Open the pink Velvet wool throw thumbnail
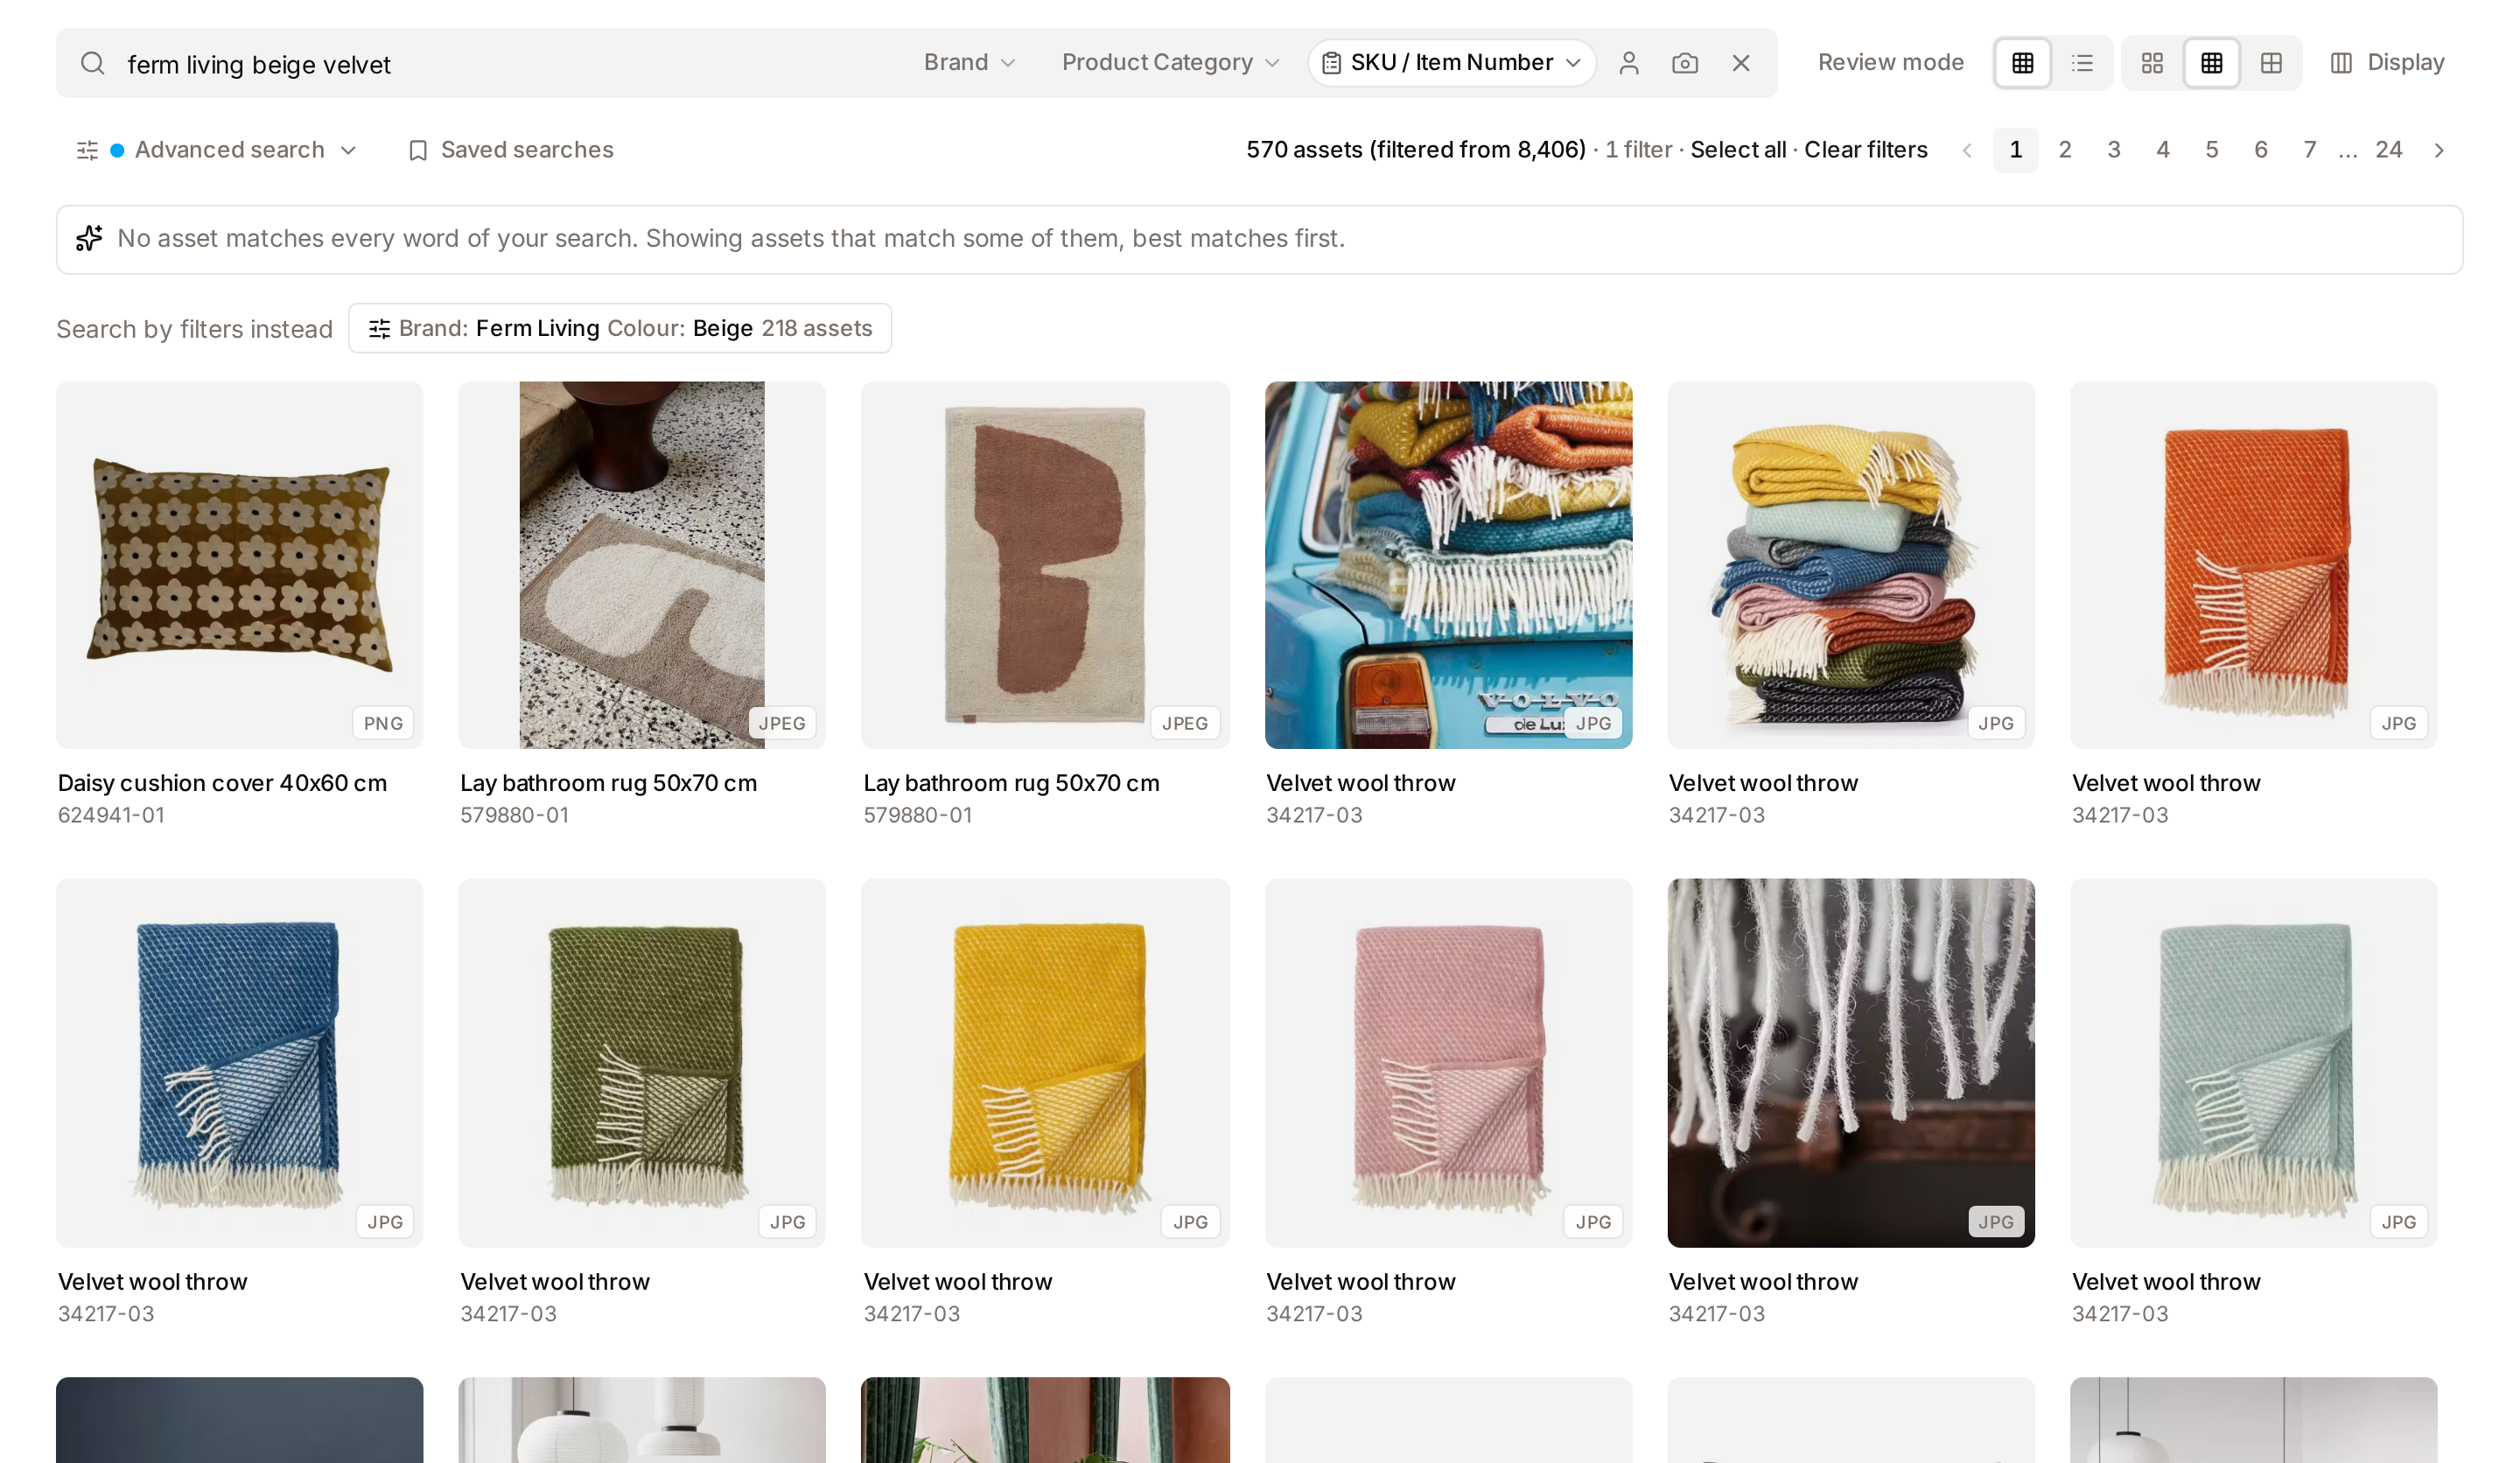Viewport: 2520px width, 1463px height. click(x=1448, y=1062)
